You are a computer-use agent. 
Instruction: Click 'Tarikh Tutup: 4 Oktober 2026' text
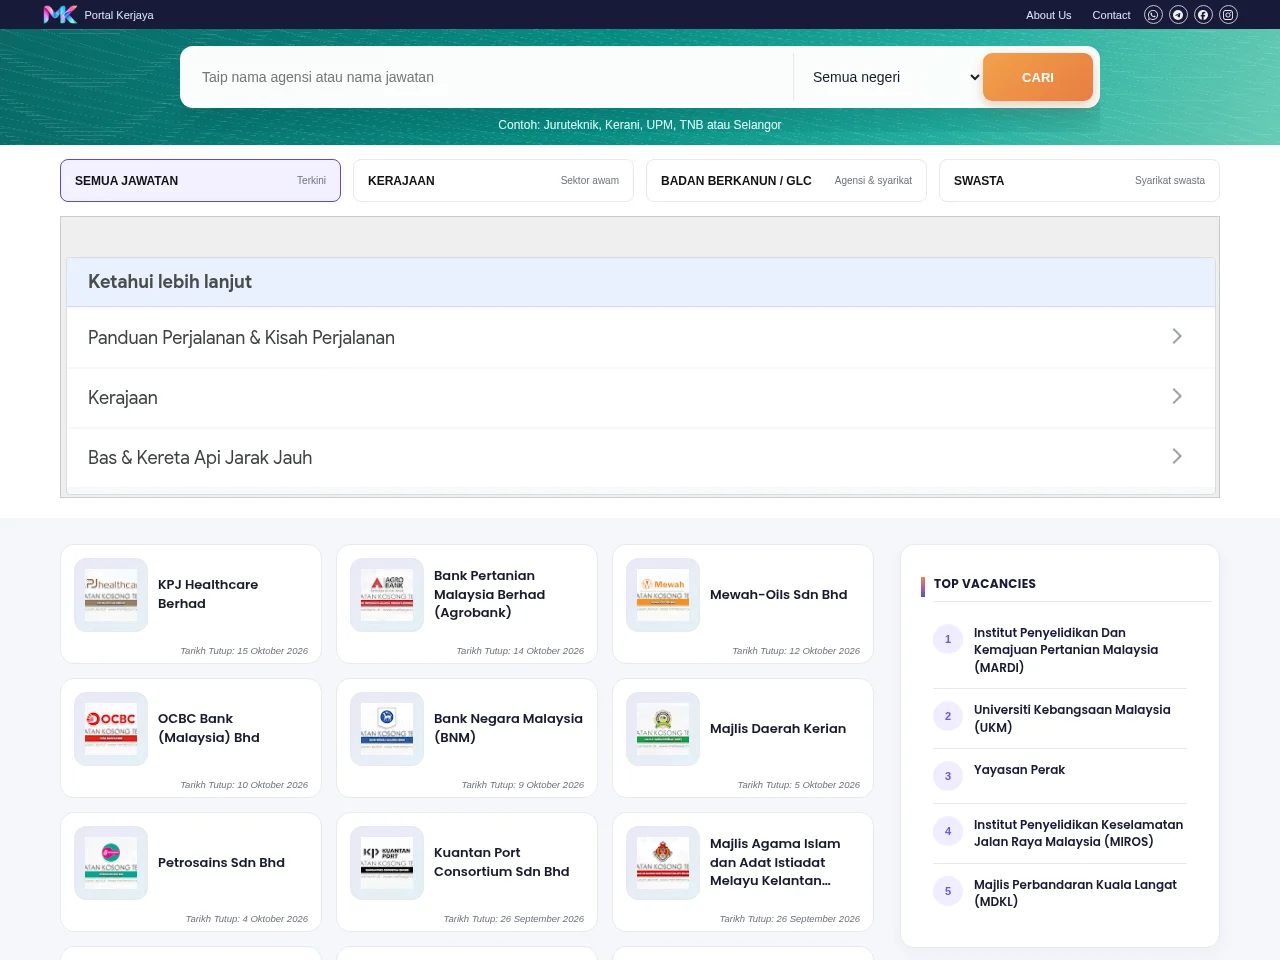pos(246,919)
